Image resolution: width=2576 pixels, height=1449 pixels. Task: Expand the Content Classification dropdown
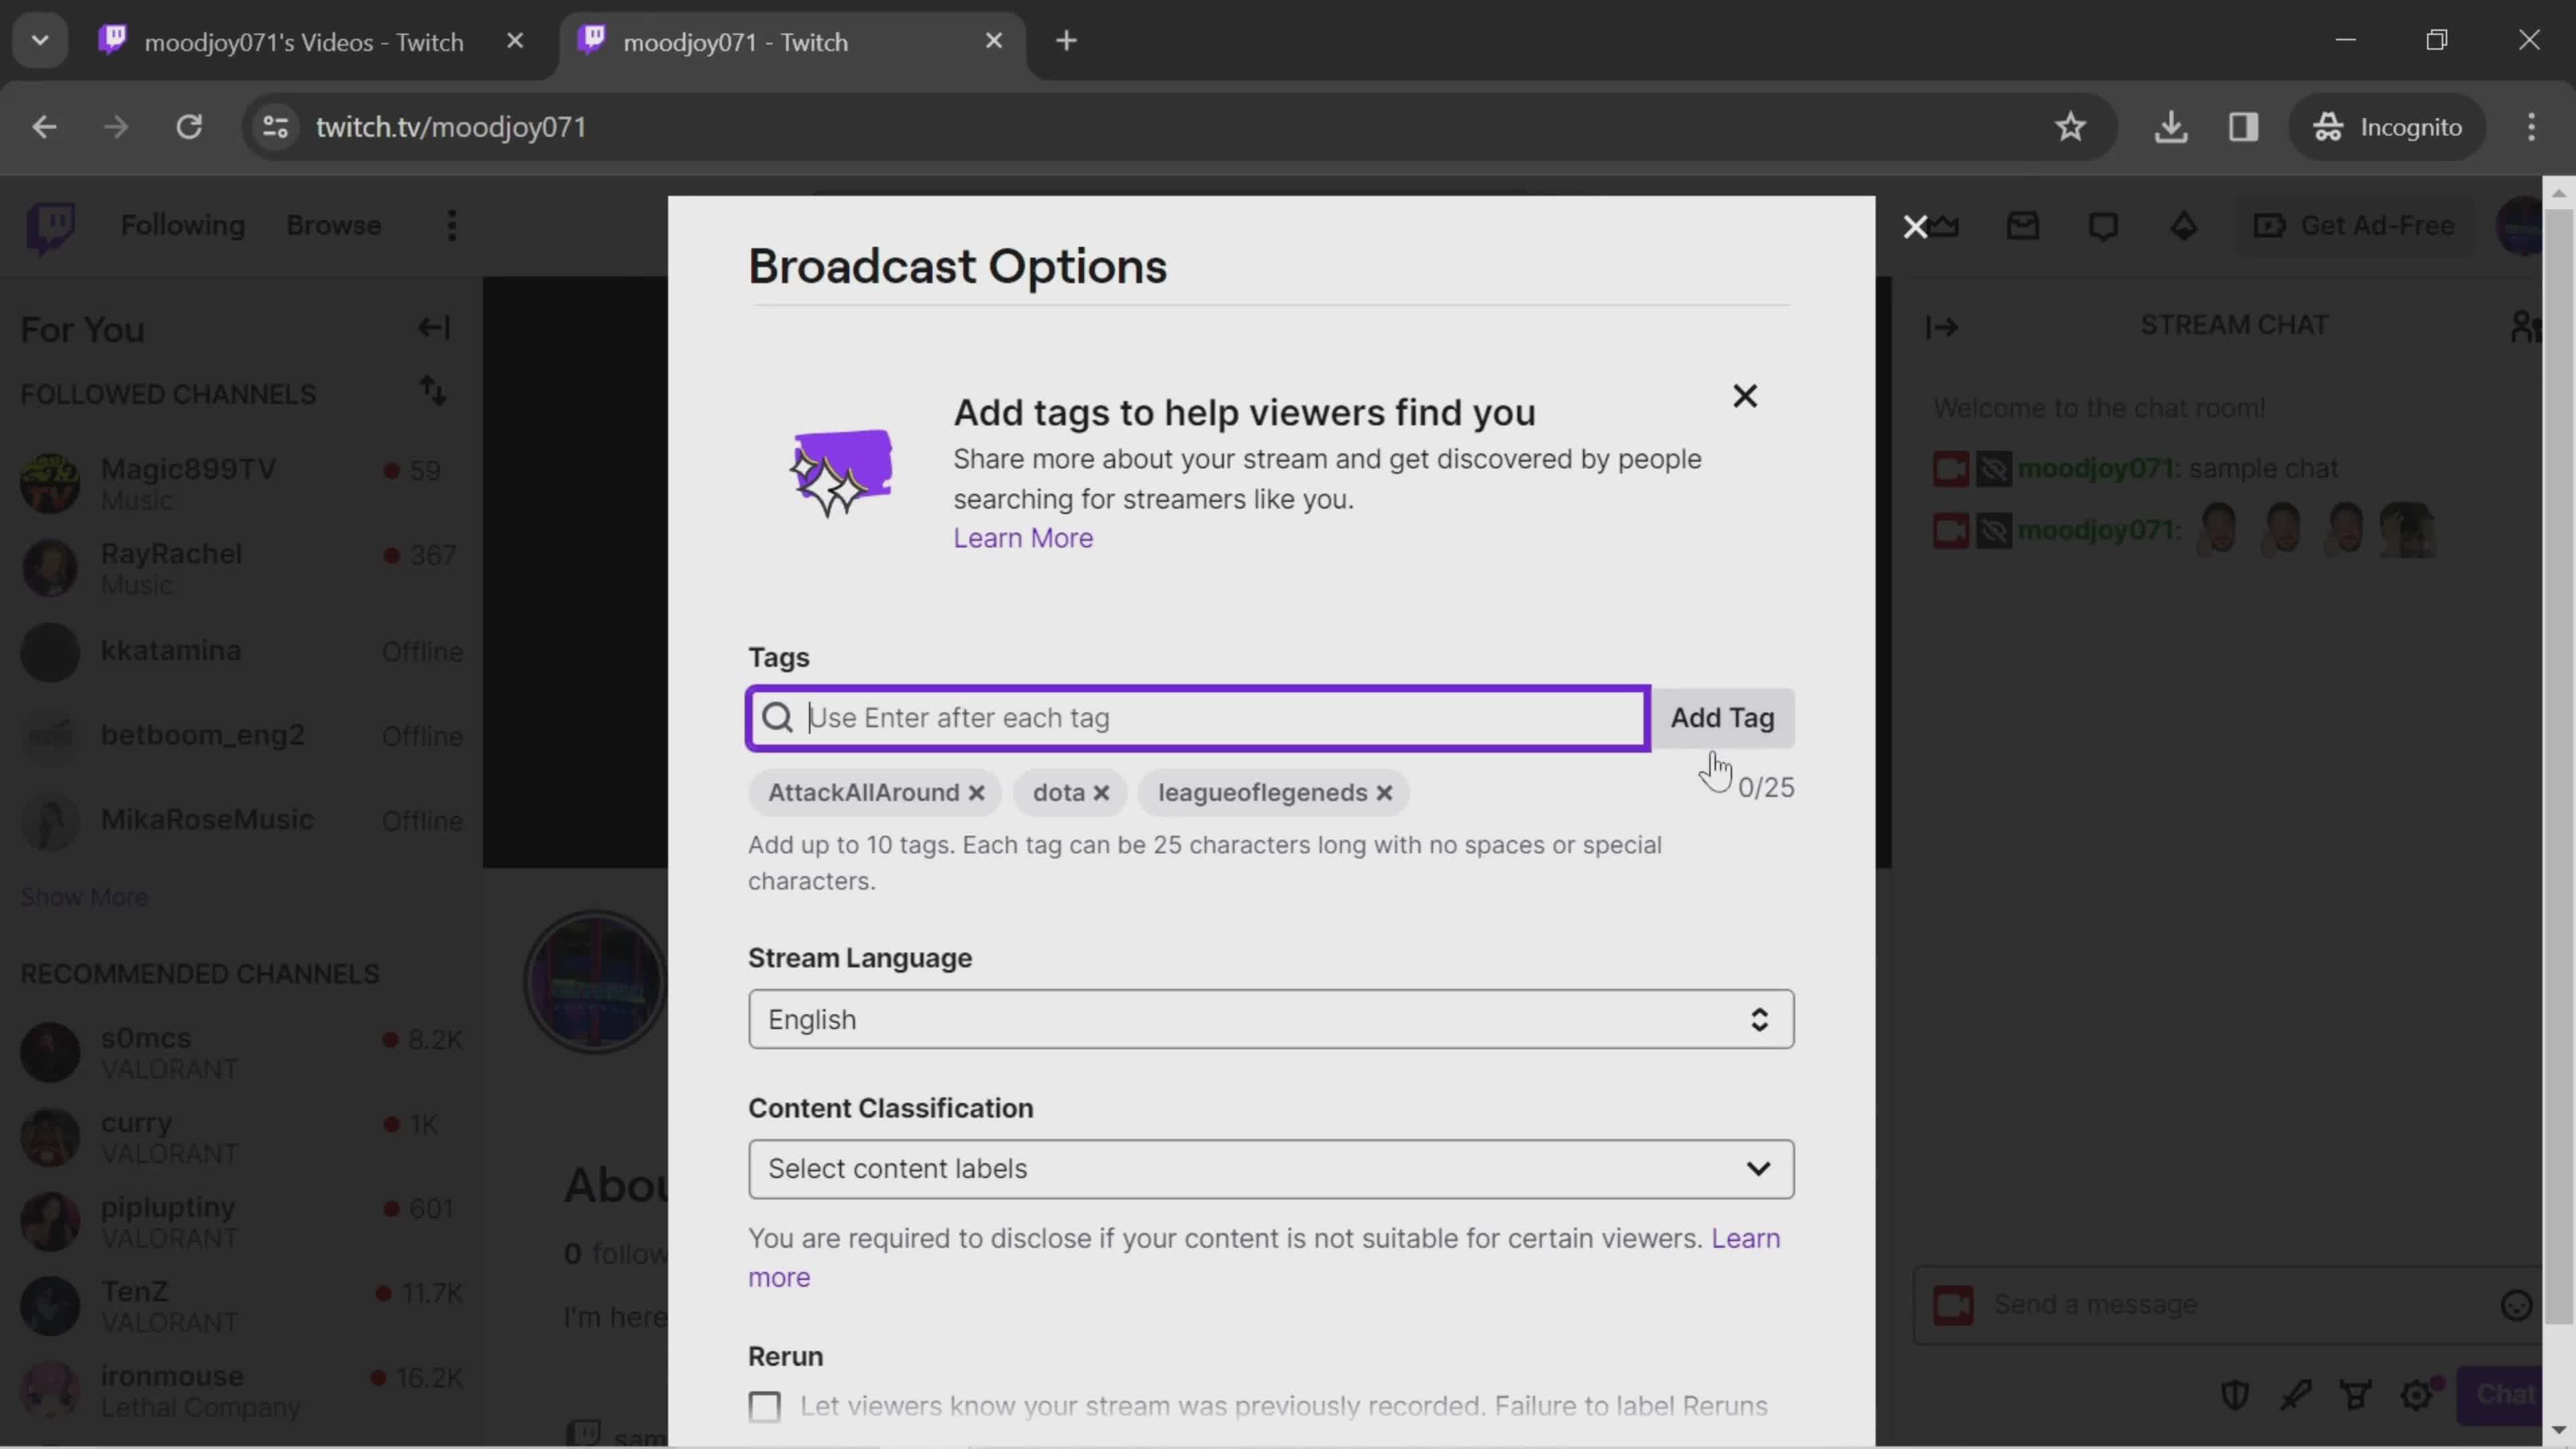[1271, 1168]
